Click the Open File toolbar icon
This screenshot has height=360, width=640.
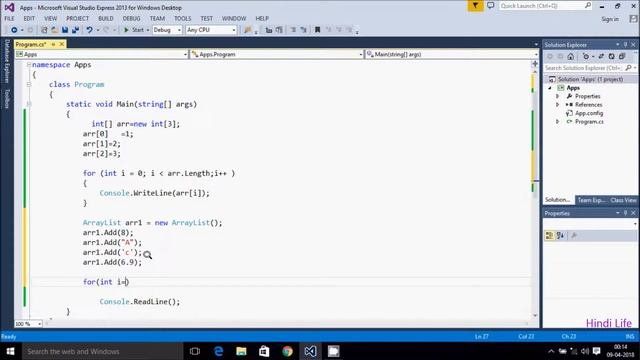coord(54,30)
